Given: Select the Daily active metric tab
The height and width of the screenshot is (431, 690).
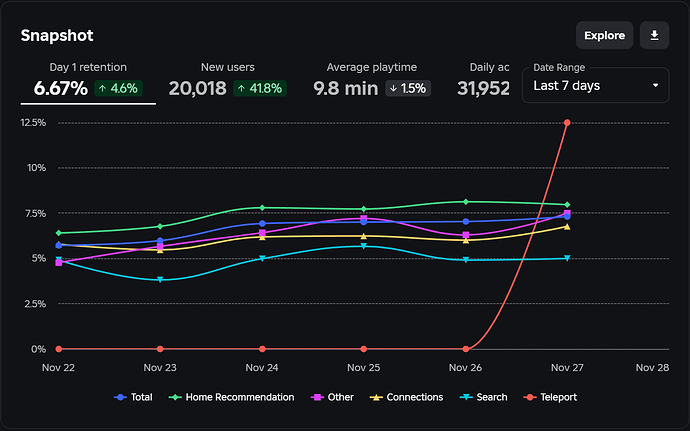Looking at the screenshot, I should coord(483,81).
